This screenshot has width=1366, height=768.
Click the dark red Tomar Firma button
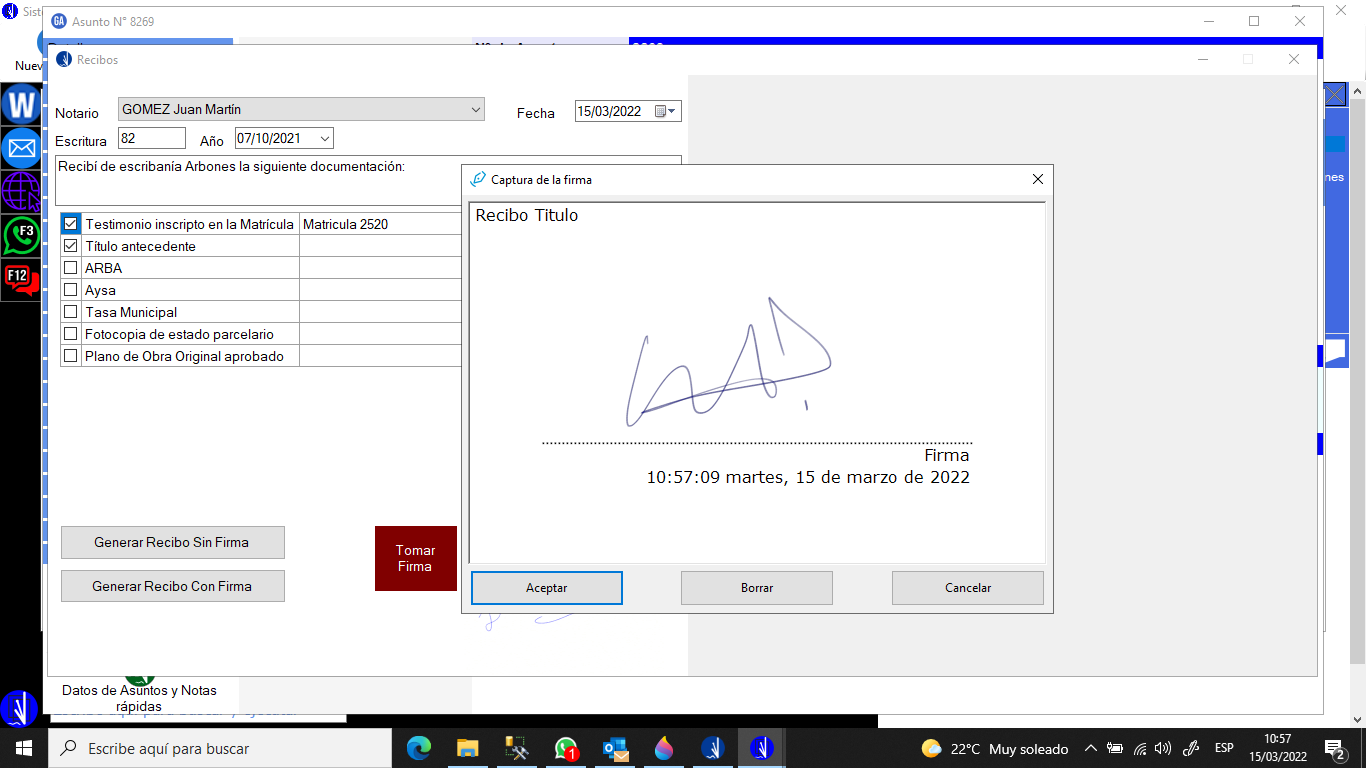pyautogui.click(x=415, y=558)
